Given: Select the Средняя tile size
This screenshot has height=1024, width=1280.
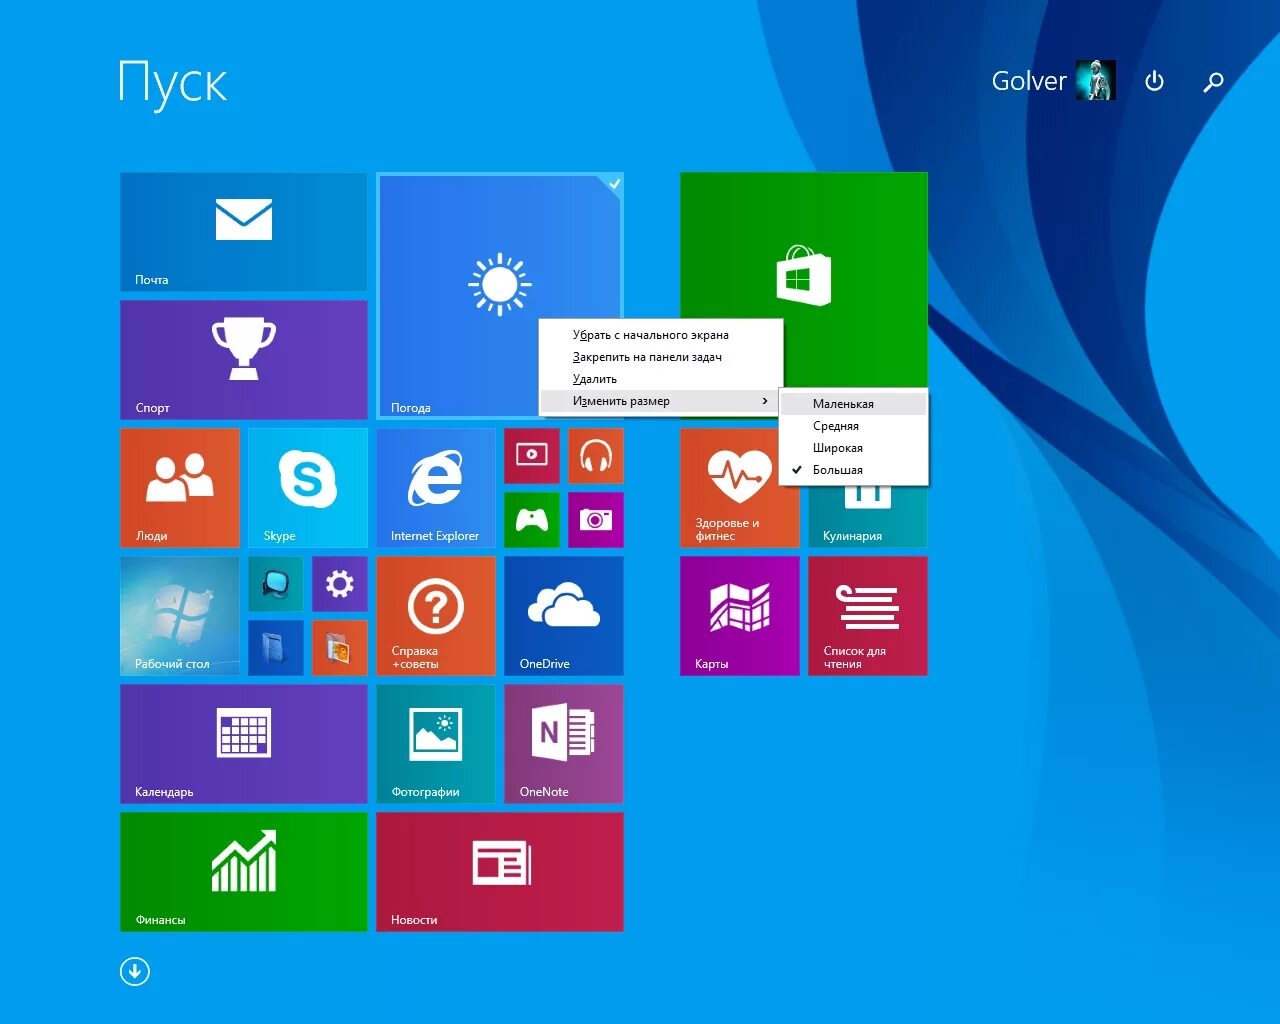Looking at the screenshot, I should click(x=854, y=426).
